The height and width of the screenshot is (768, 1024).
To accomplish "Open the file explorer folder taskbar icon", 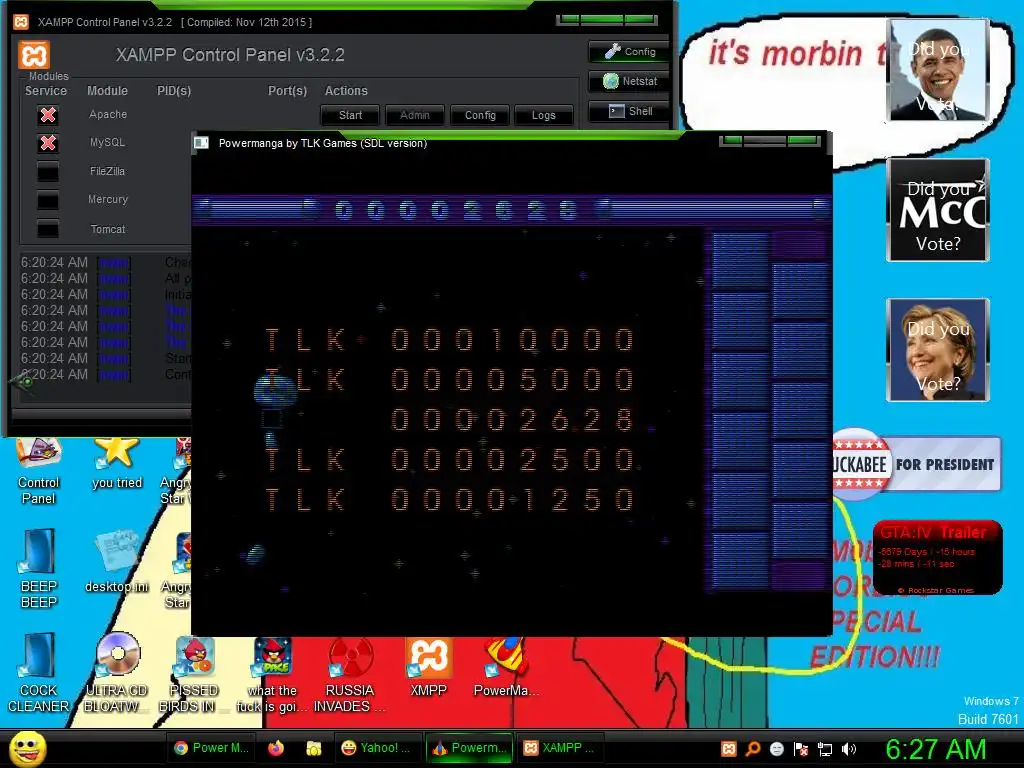I will coord(313,748).
